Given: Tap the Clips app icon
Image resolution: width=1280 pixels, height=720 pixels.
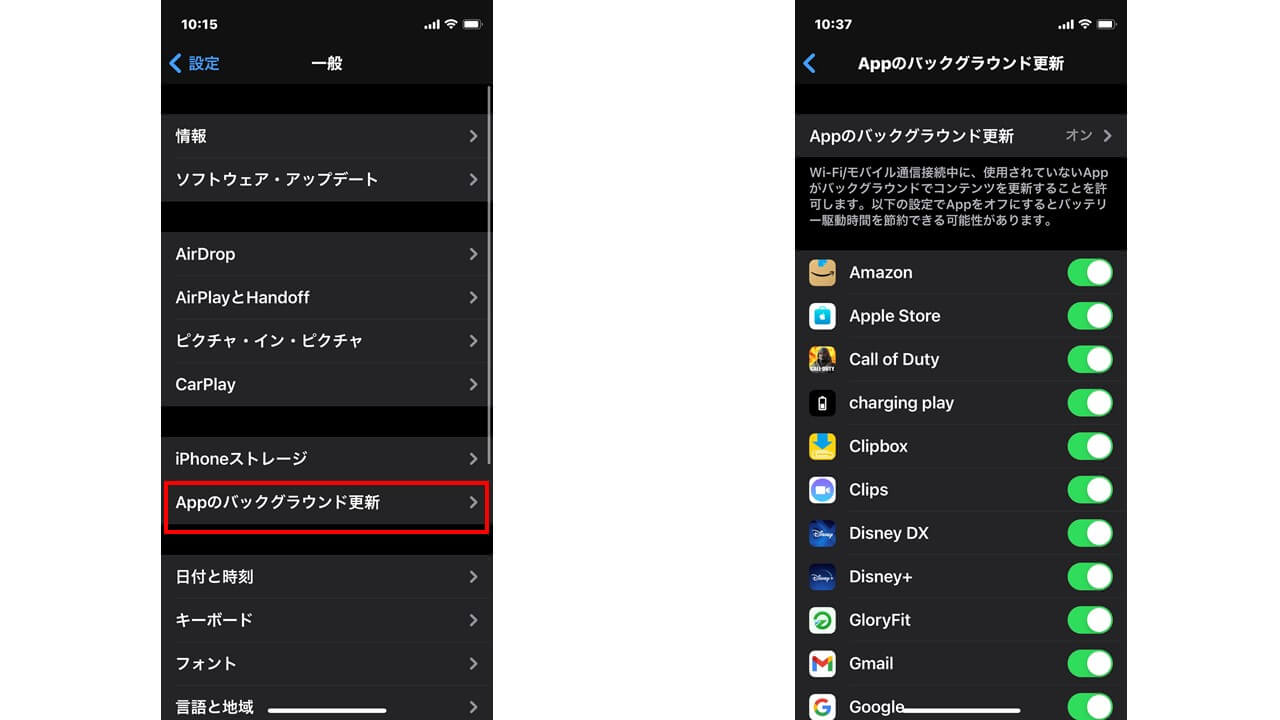Looking at the screenshot, I should point(822,490).
